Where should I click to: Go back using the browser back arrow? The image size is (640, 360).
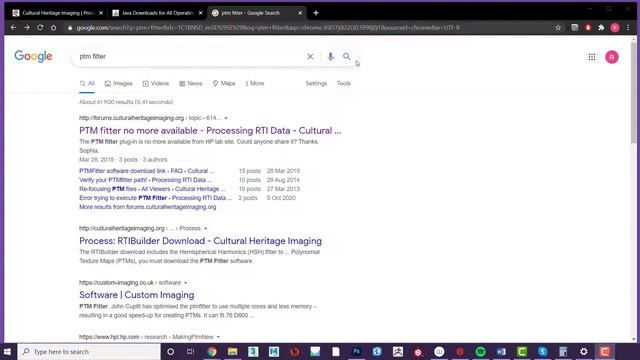(x=13, y=28)
